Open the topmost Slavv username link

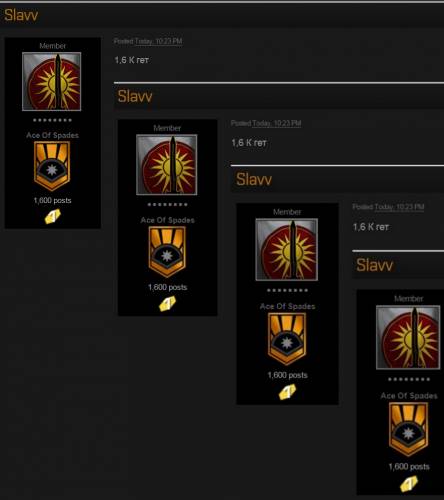[x=21, y=15]
